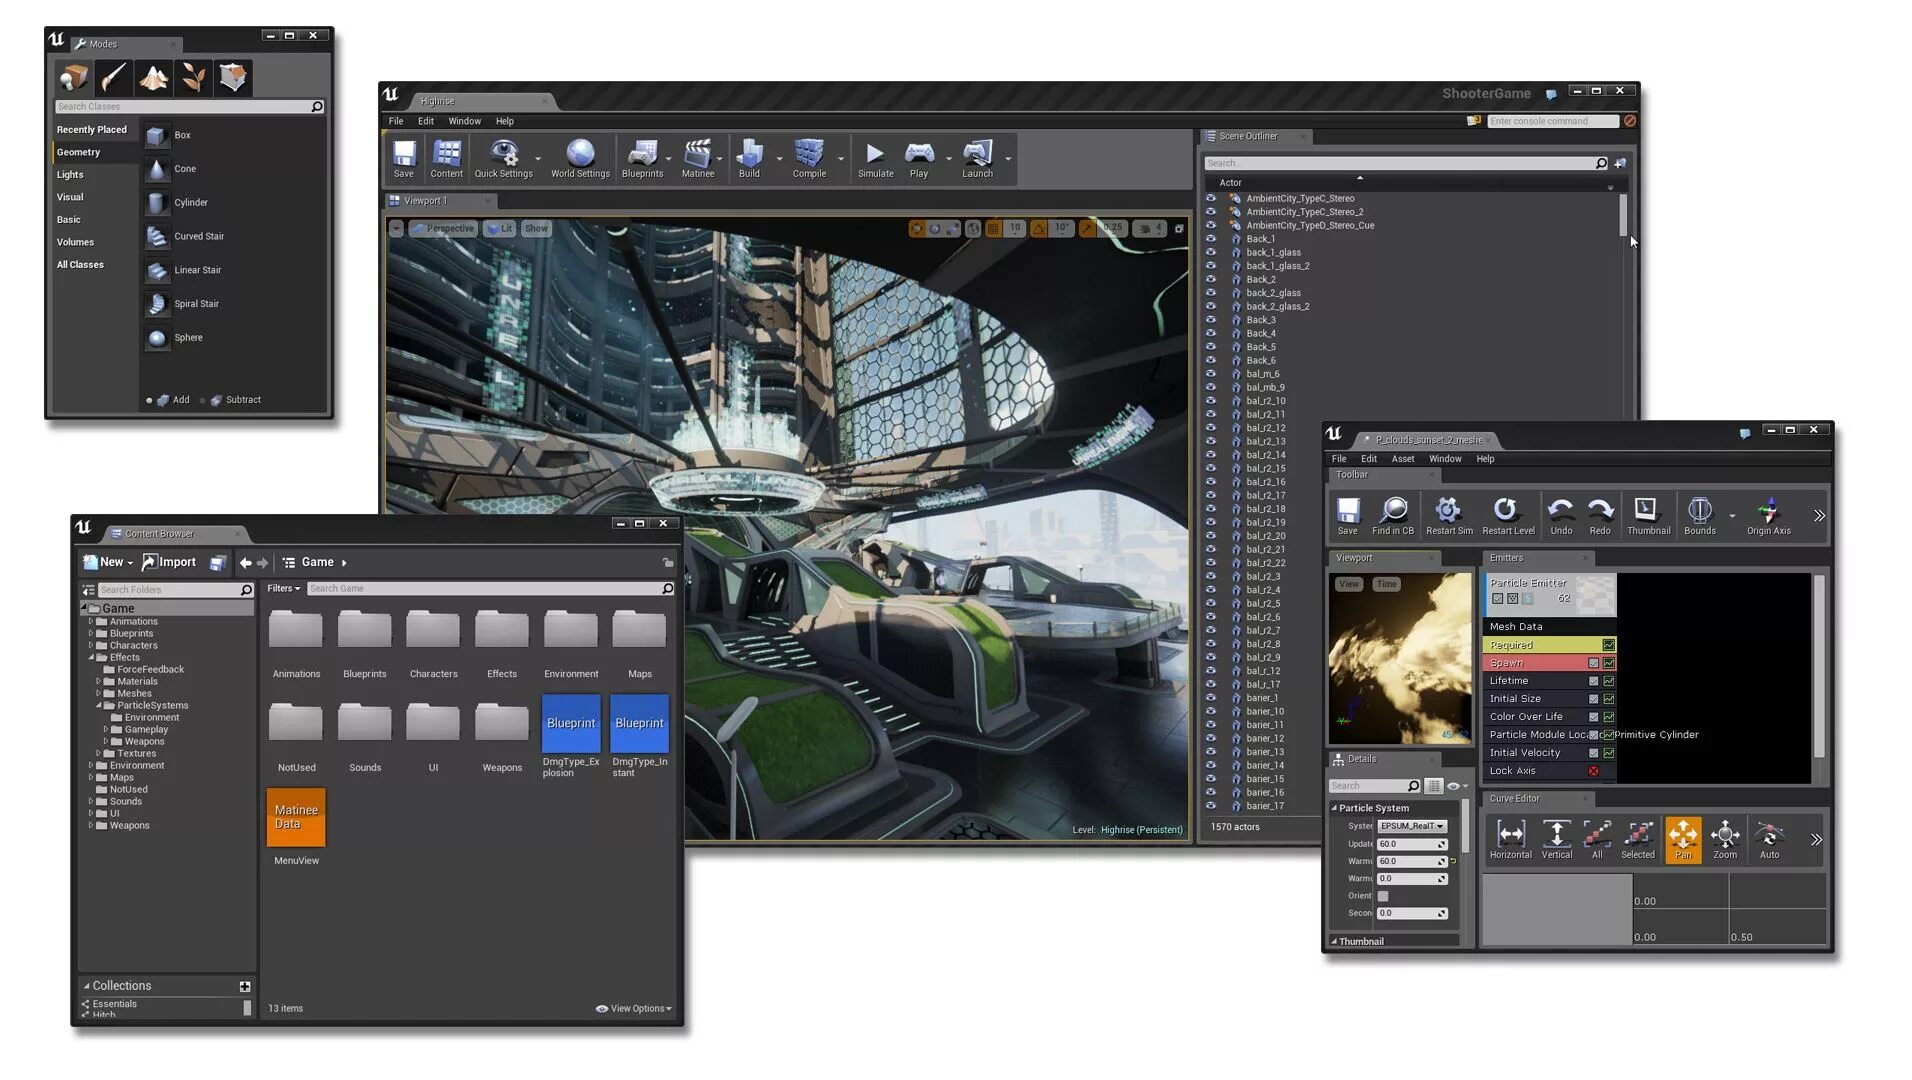Click Scene Outliner vertical scrollbar
Image resolution: width=1912 pixels, height=1080 pixels.
click(x=1623, y=214)
